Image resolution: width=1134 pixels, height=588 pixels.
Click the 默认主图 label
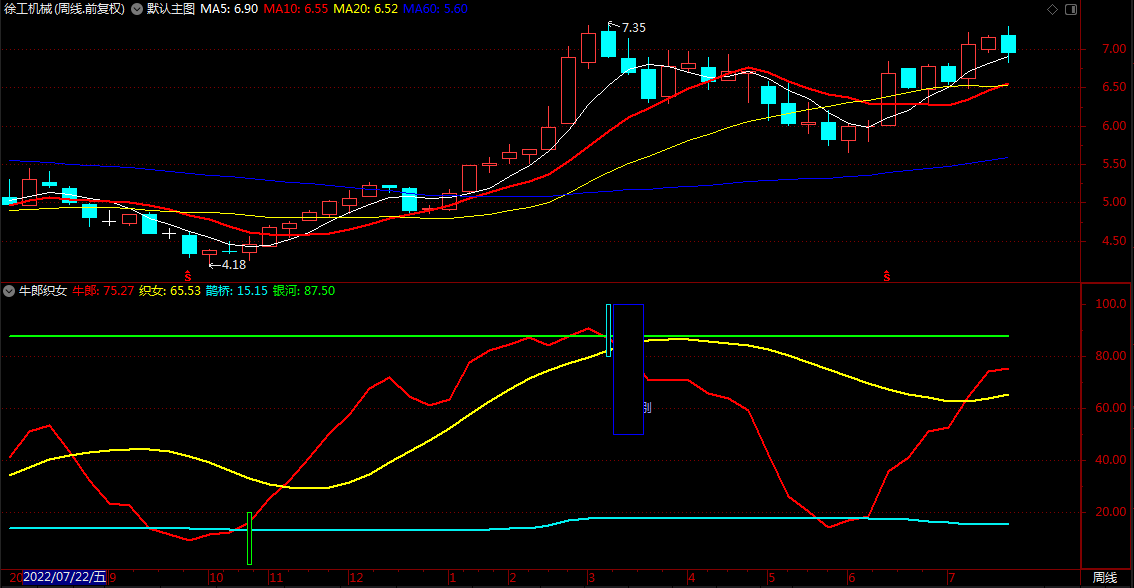pyautogui.click(x=171, y=9)
